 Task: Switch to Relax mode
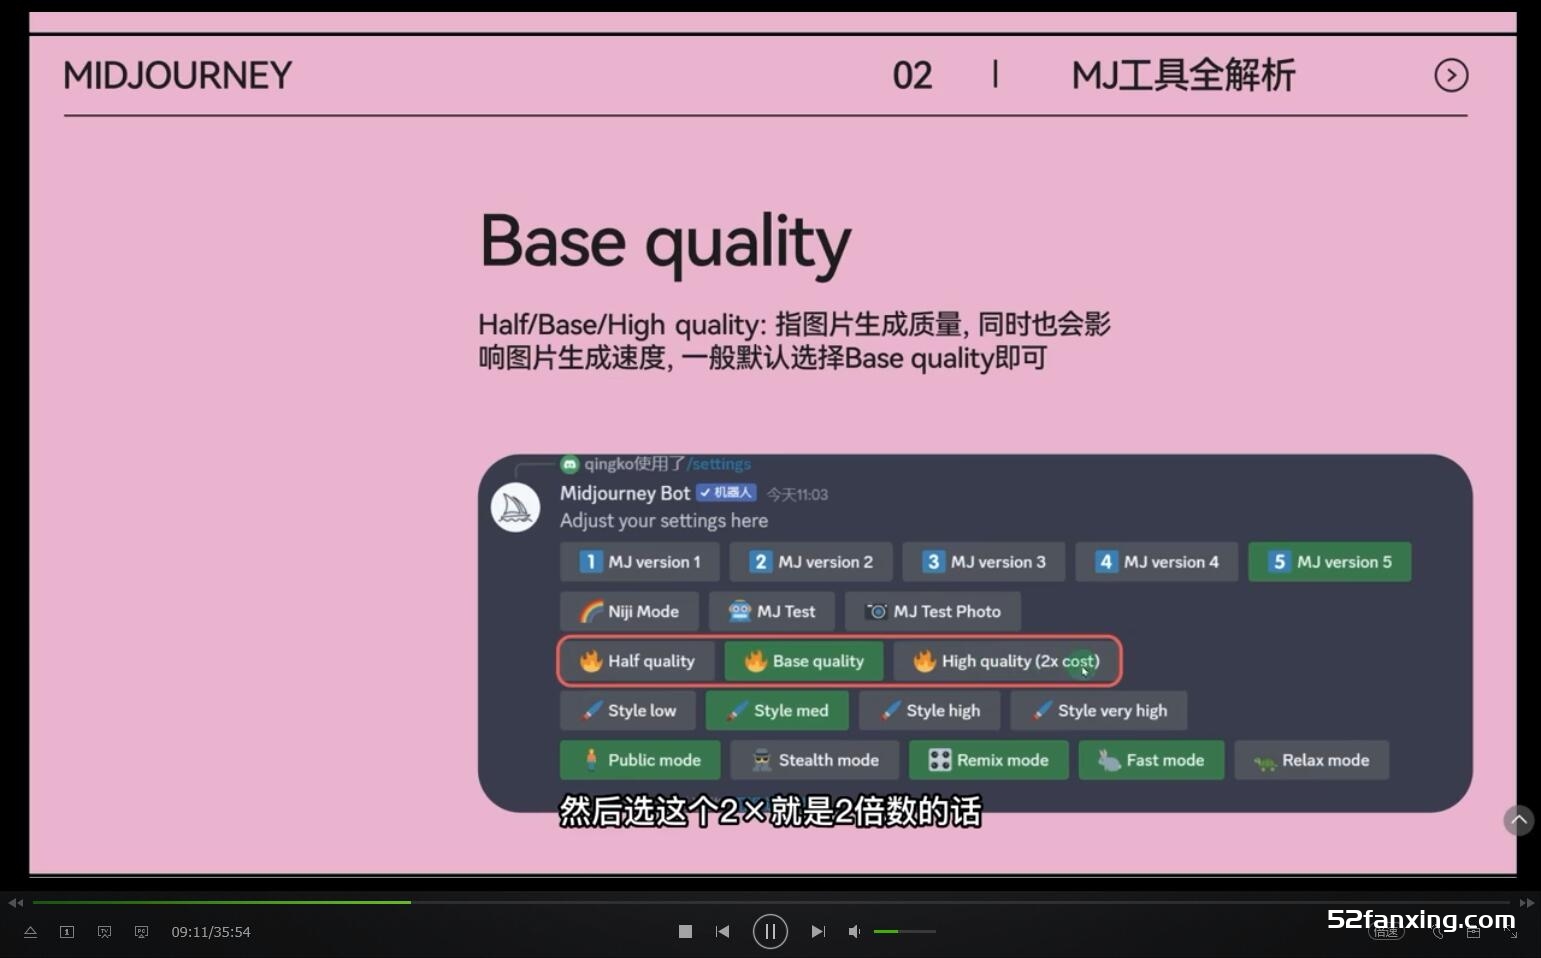click(x=1311, y=760)
